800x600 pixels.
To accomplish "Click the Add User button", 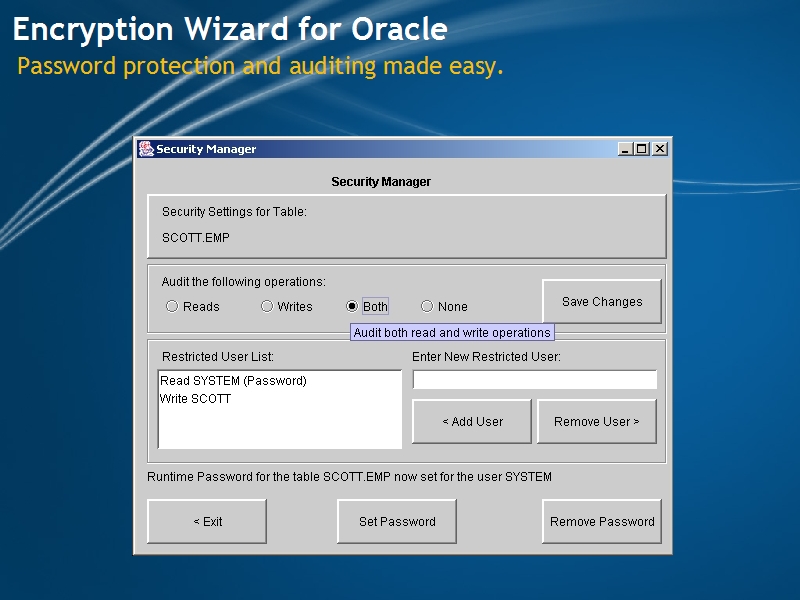I will (x=472, y=421).
